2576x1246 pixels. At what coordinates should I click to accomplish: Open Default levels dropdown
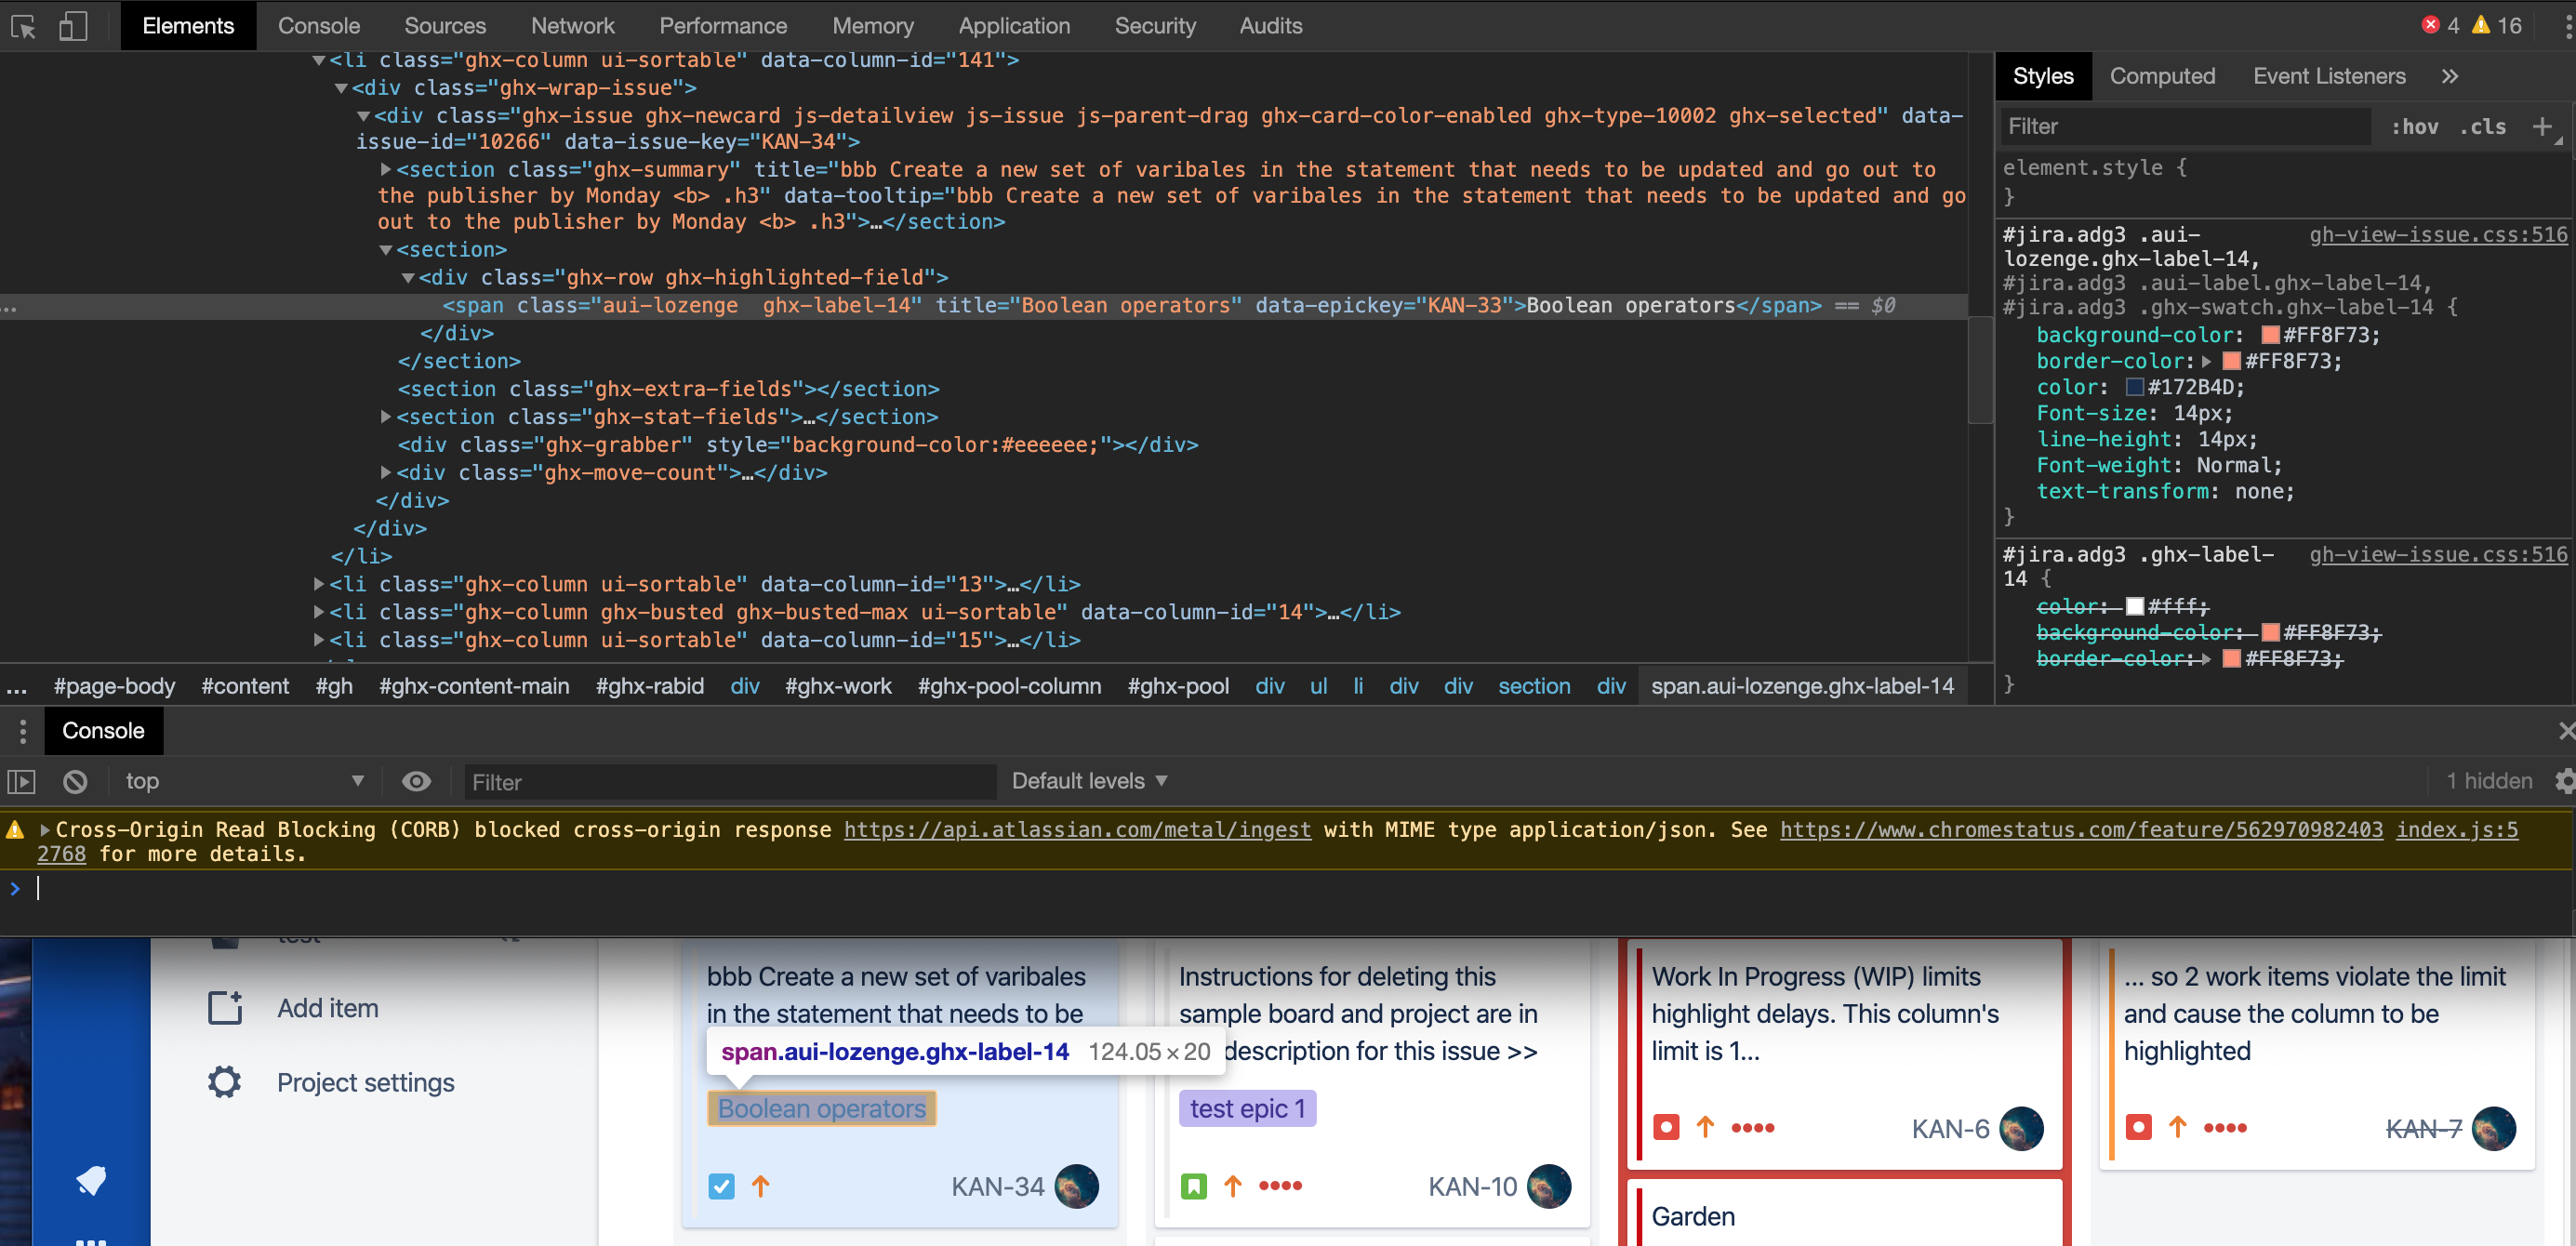click(x=1089, y=781)
